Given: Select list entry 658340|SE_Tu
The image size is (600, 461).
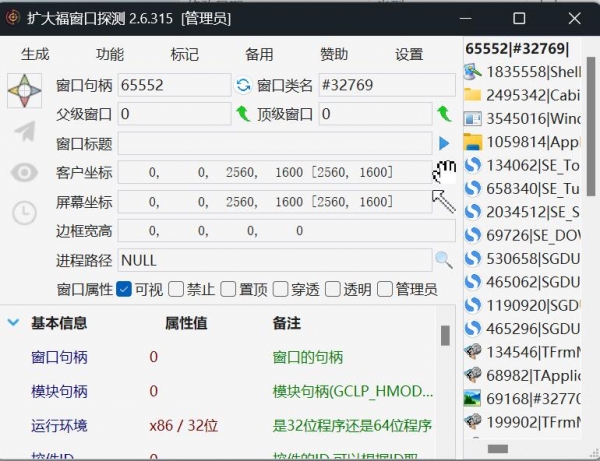Looking at the screenshot, I should tap(522, 189).
